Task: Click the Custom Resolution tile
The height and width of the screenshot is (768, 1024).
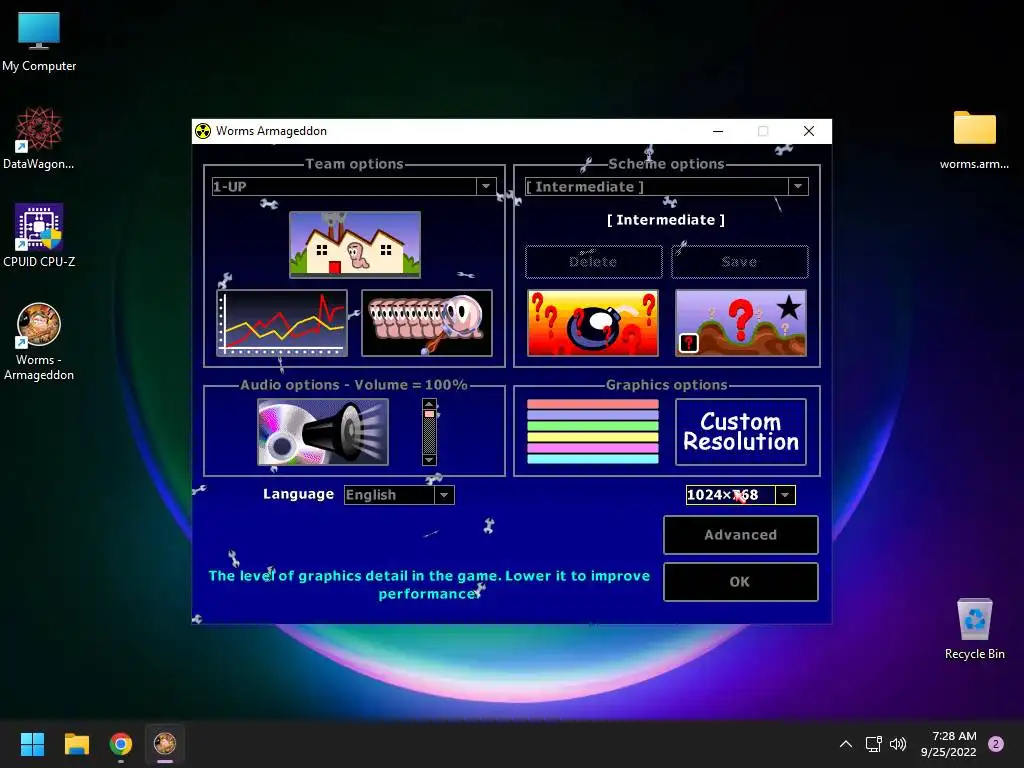Action: click(741, 432)
